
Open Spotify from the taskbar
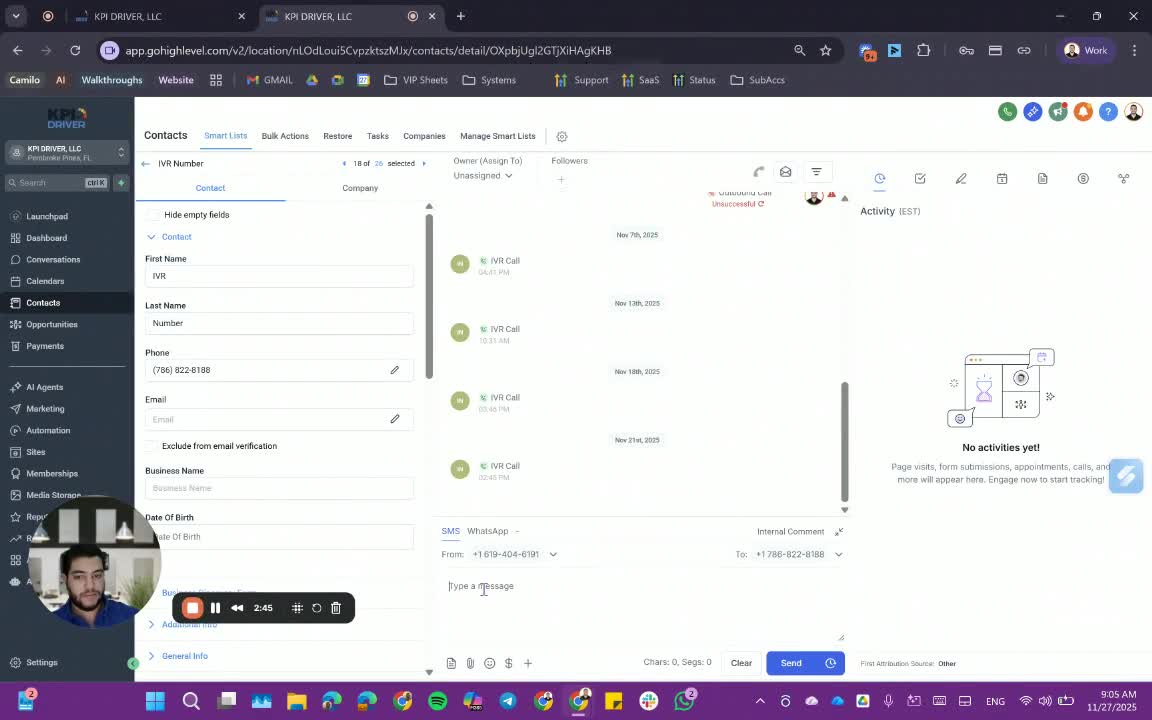437,701
